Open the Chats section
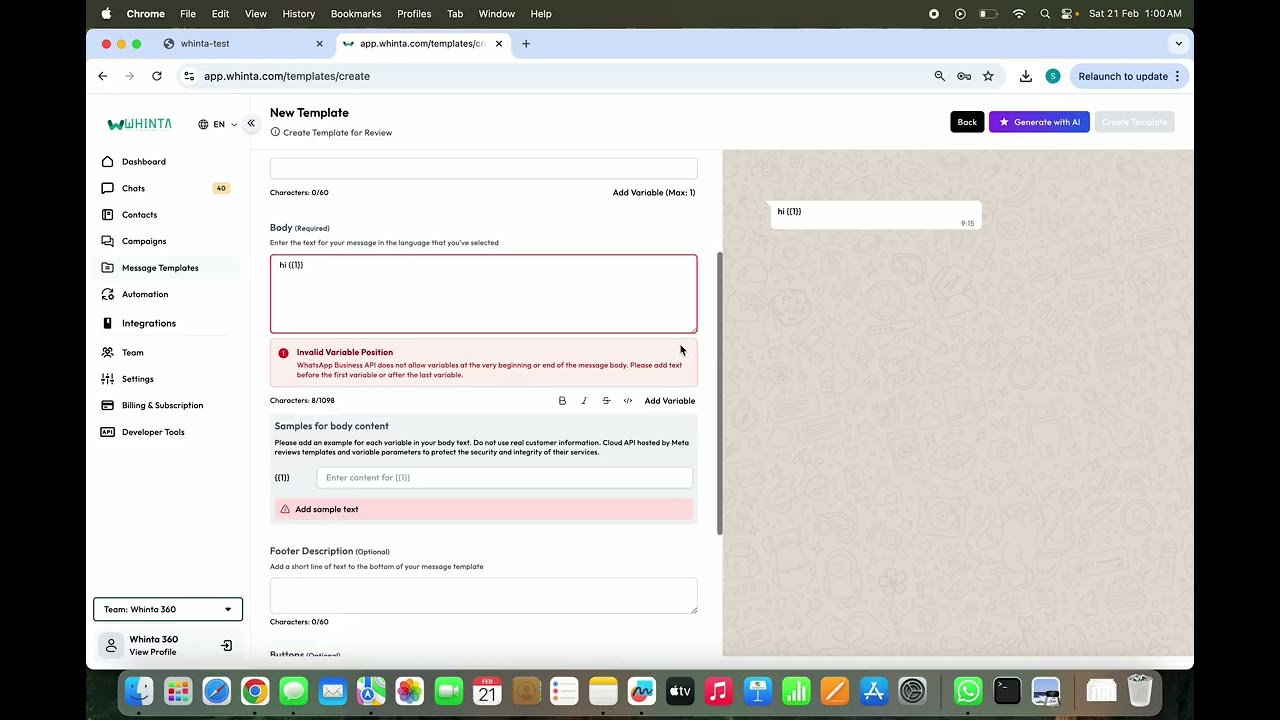This screenshot has width=1280, height=720. click(x=133, y=188)
